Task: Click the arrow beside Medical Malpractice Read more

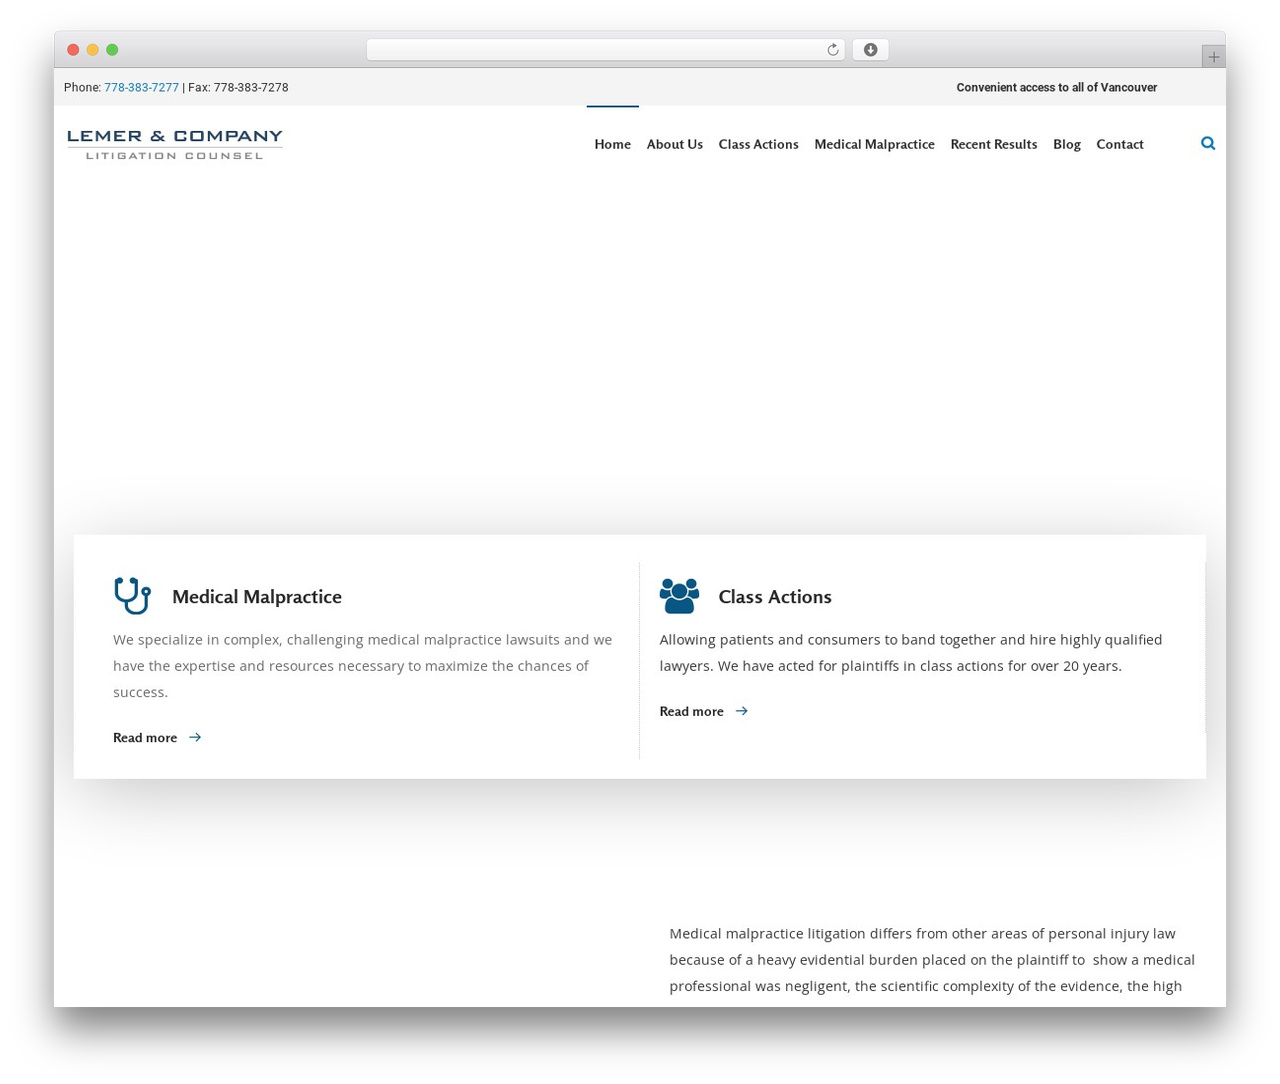Action: pos(195,737)
